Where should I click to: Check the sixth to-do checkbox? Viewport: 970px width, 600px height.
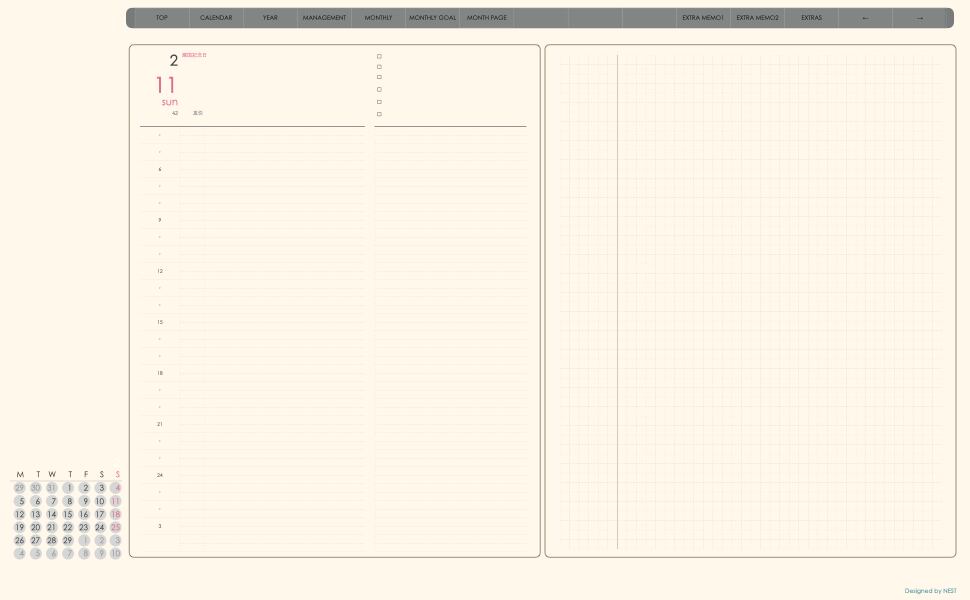tap(379, 114)
